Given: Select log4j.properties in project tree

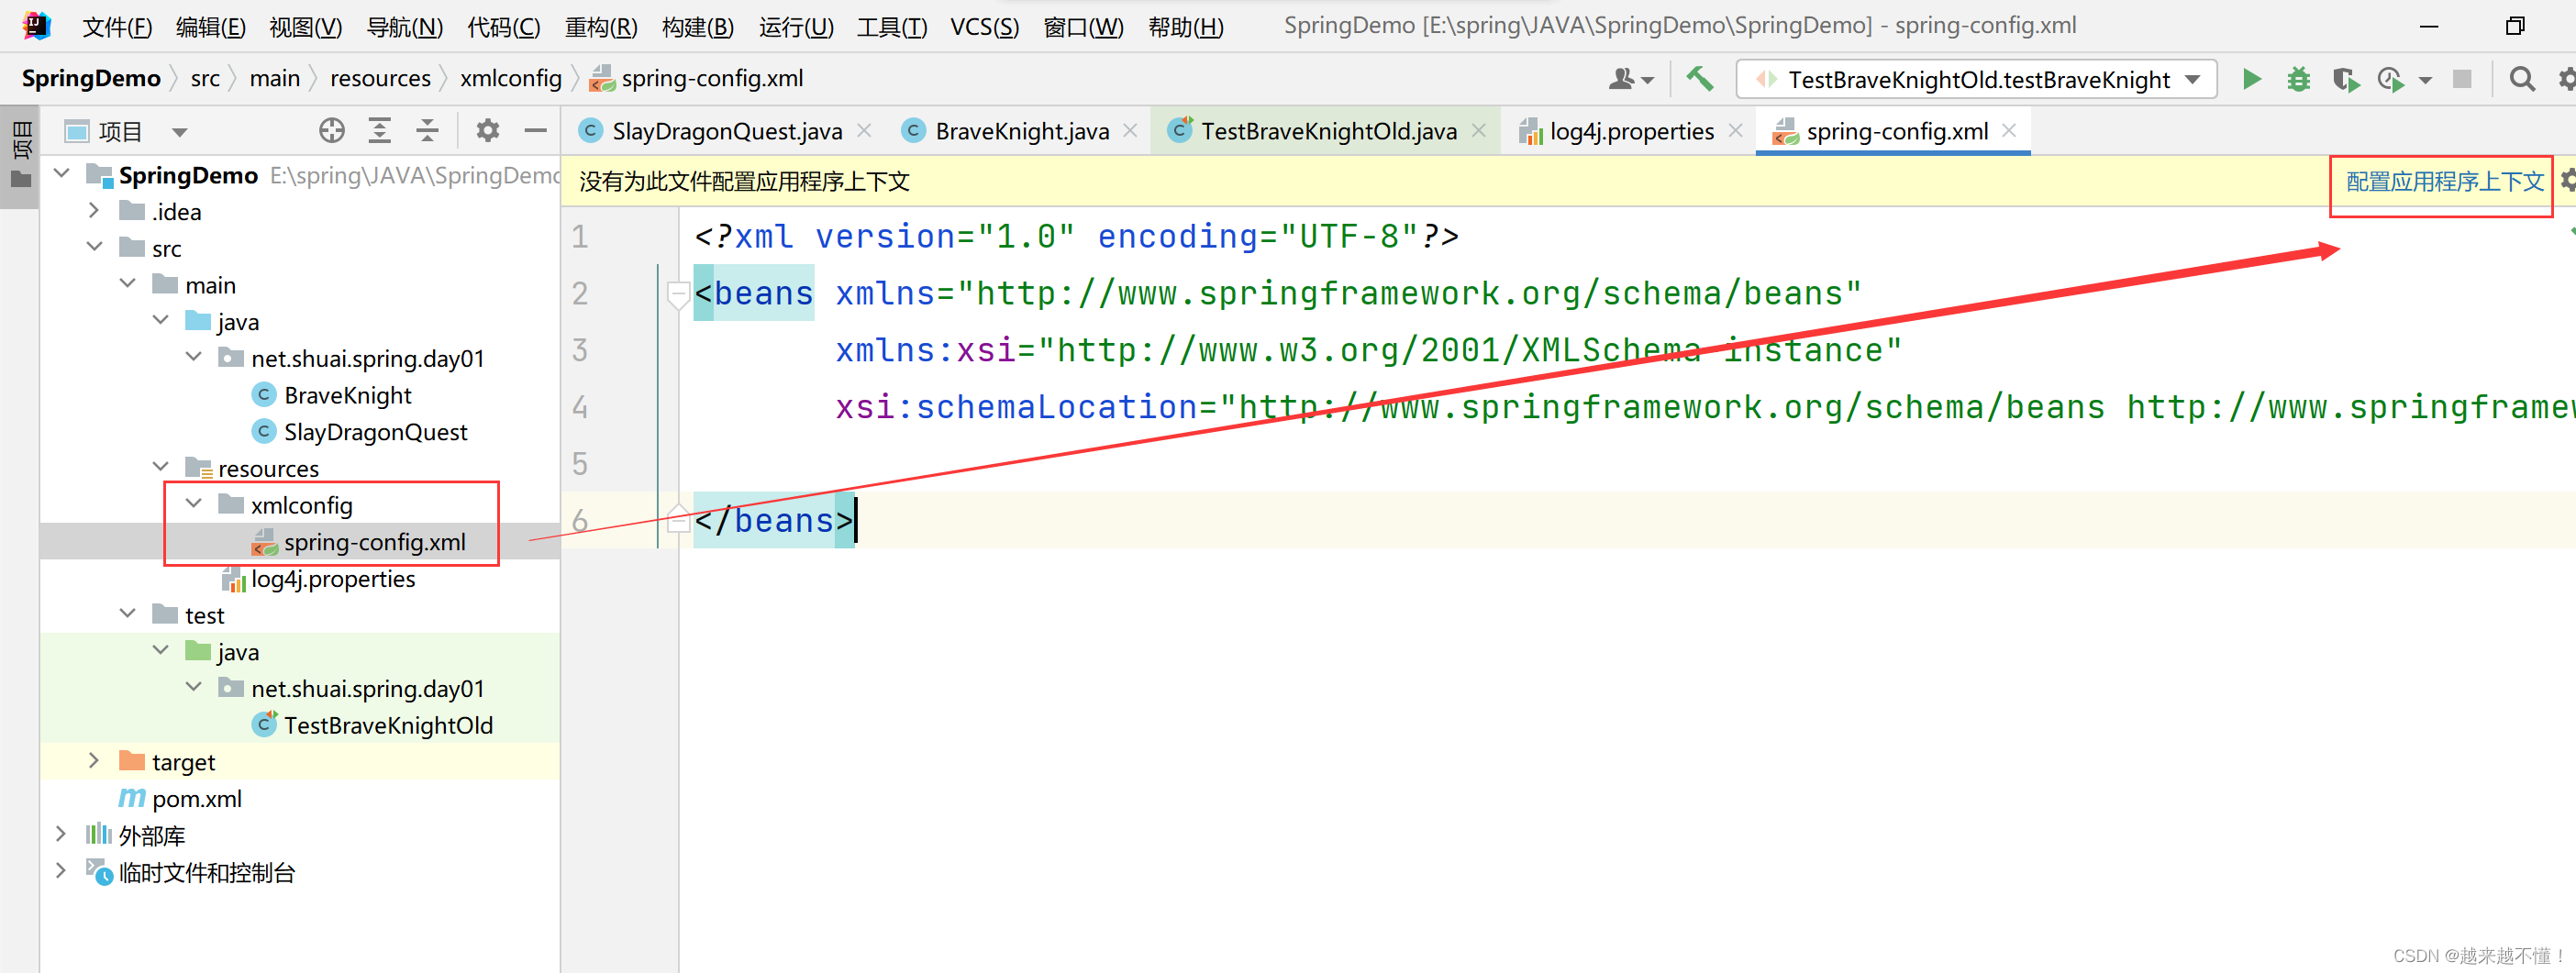Looking at the screenshot, I should (x=332, y=579).
